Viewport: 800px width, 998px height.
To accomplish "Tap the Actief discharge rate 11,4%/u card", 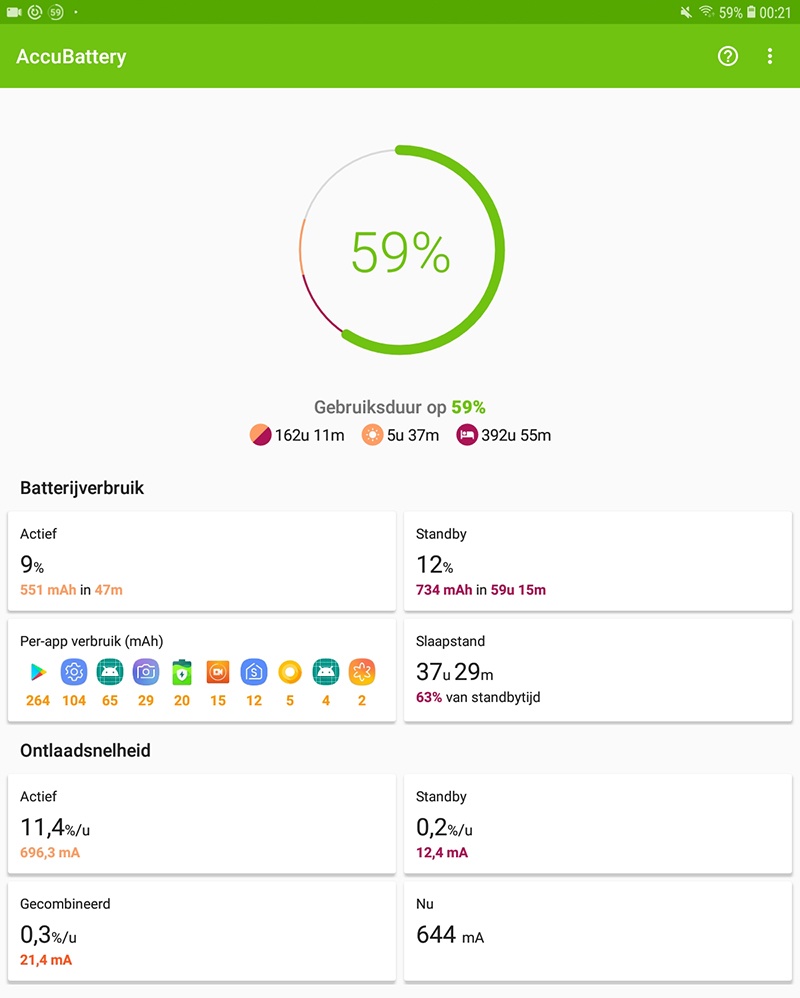I will click(x=201, y=824).
